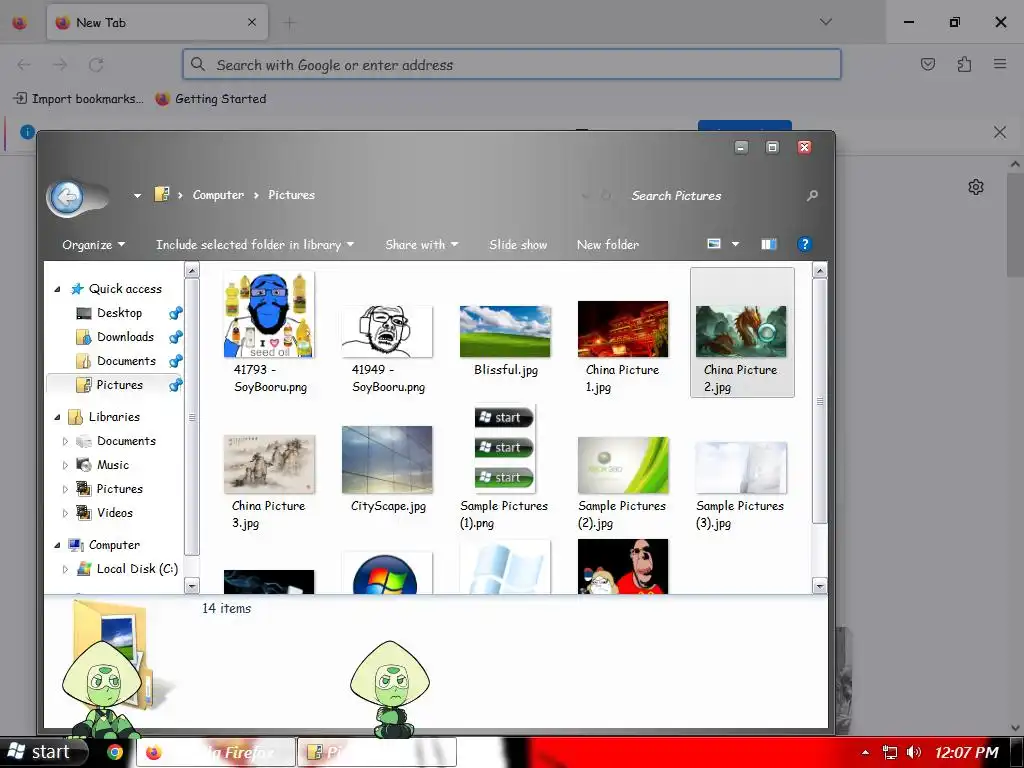1024x768 pixels.
Task: Open the view options dropdown arrow
Action: pyautogui.click(x=735, y=244)
